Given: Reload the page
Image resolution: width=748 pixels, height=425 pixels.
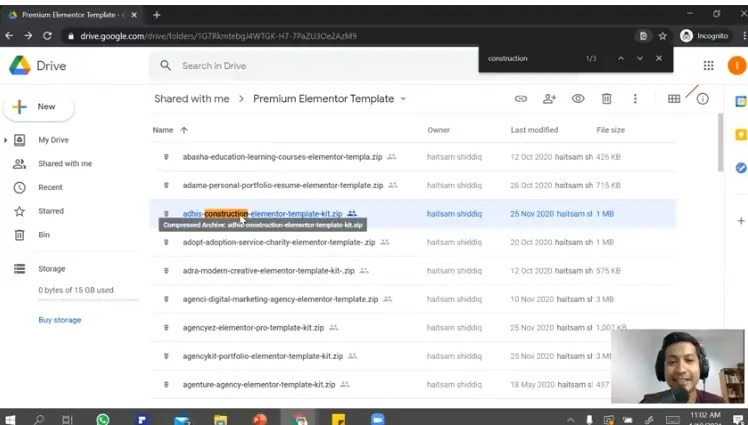Looking at the screenshot, I should pyautogui.click(x=47, y=36).
